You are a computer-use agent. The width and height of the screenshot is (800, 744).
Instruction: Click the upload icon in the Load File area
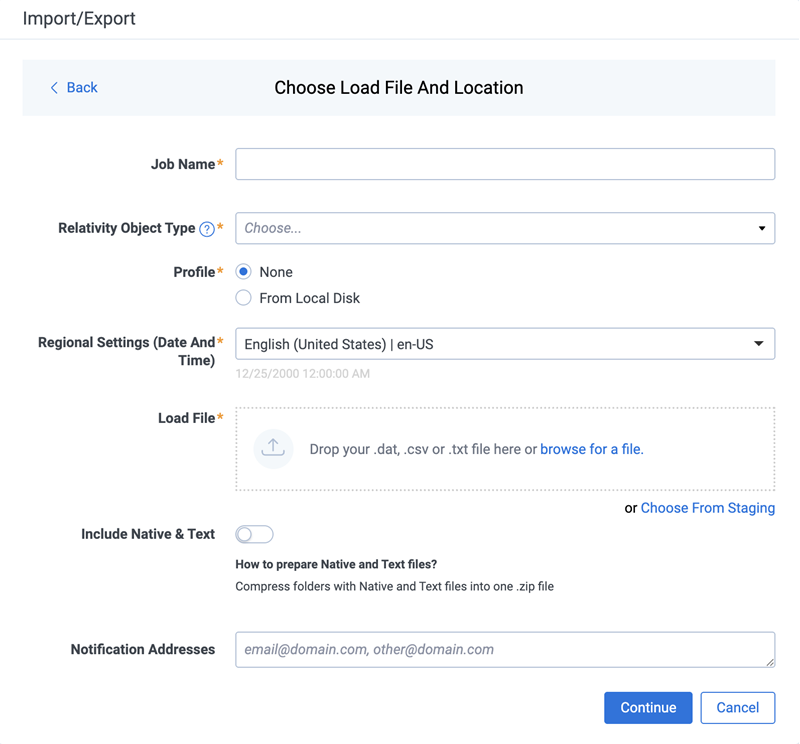click(272, 448)
